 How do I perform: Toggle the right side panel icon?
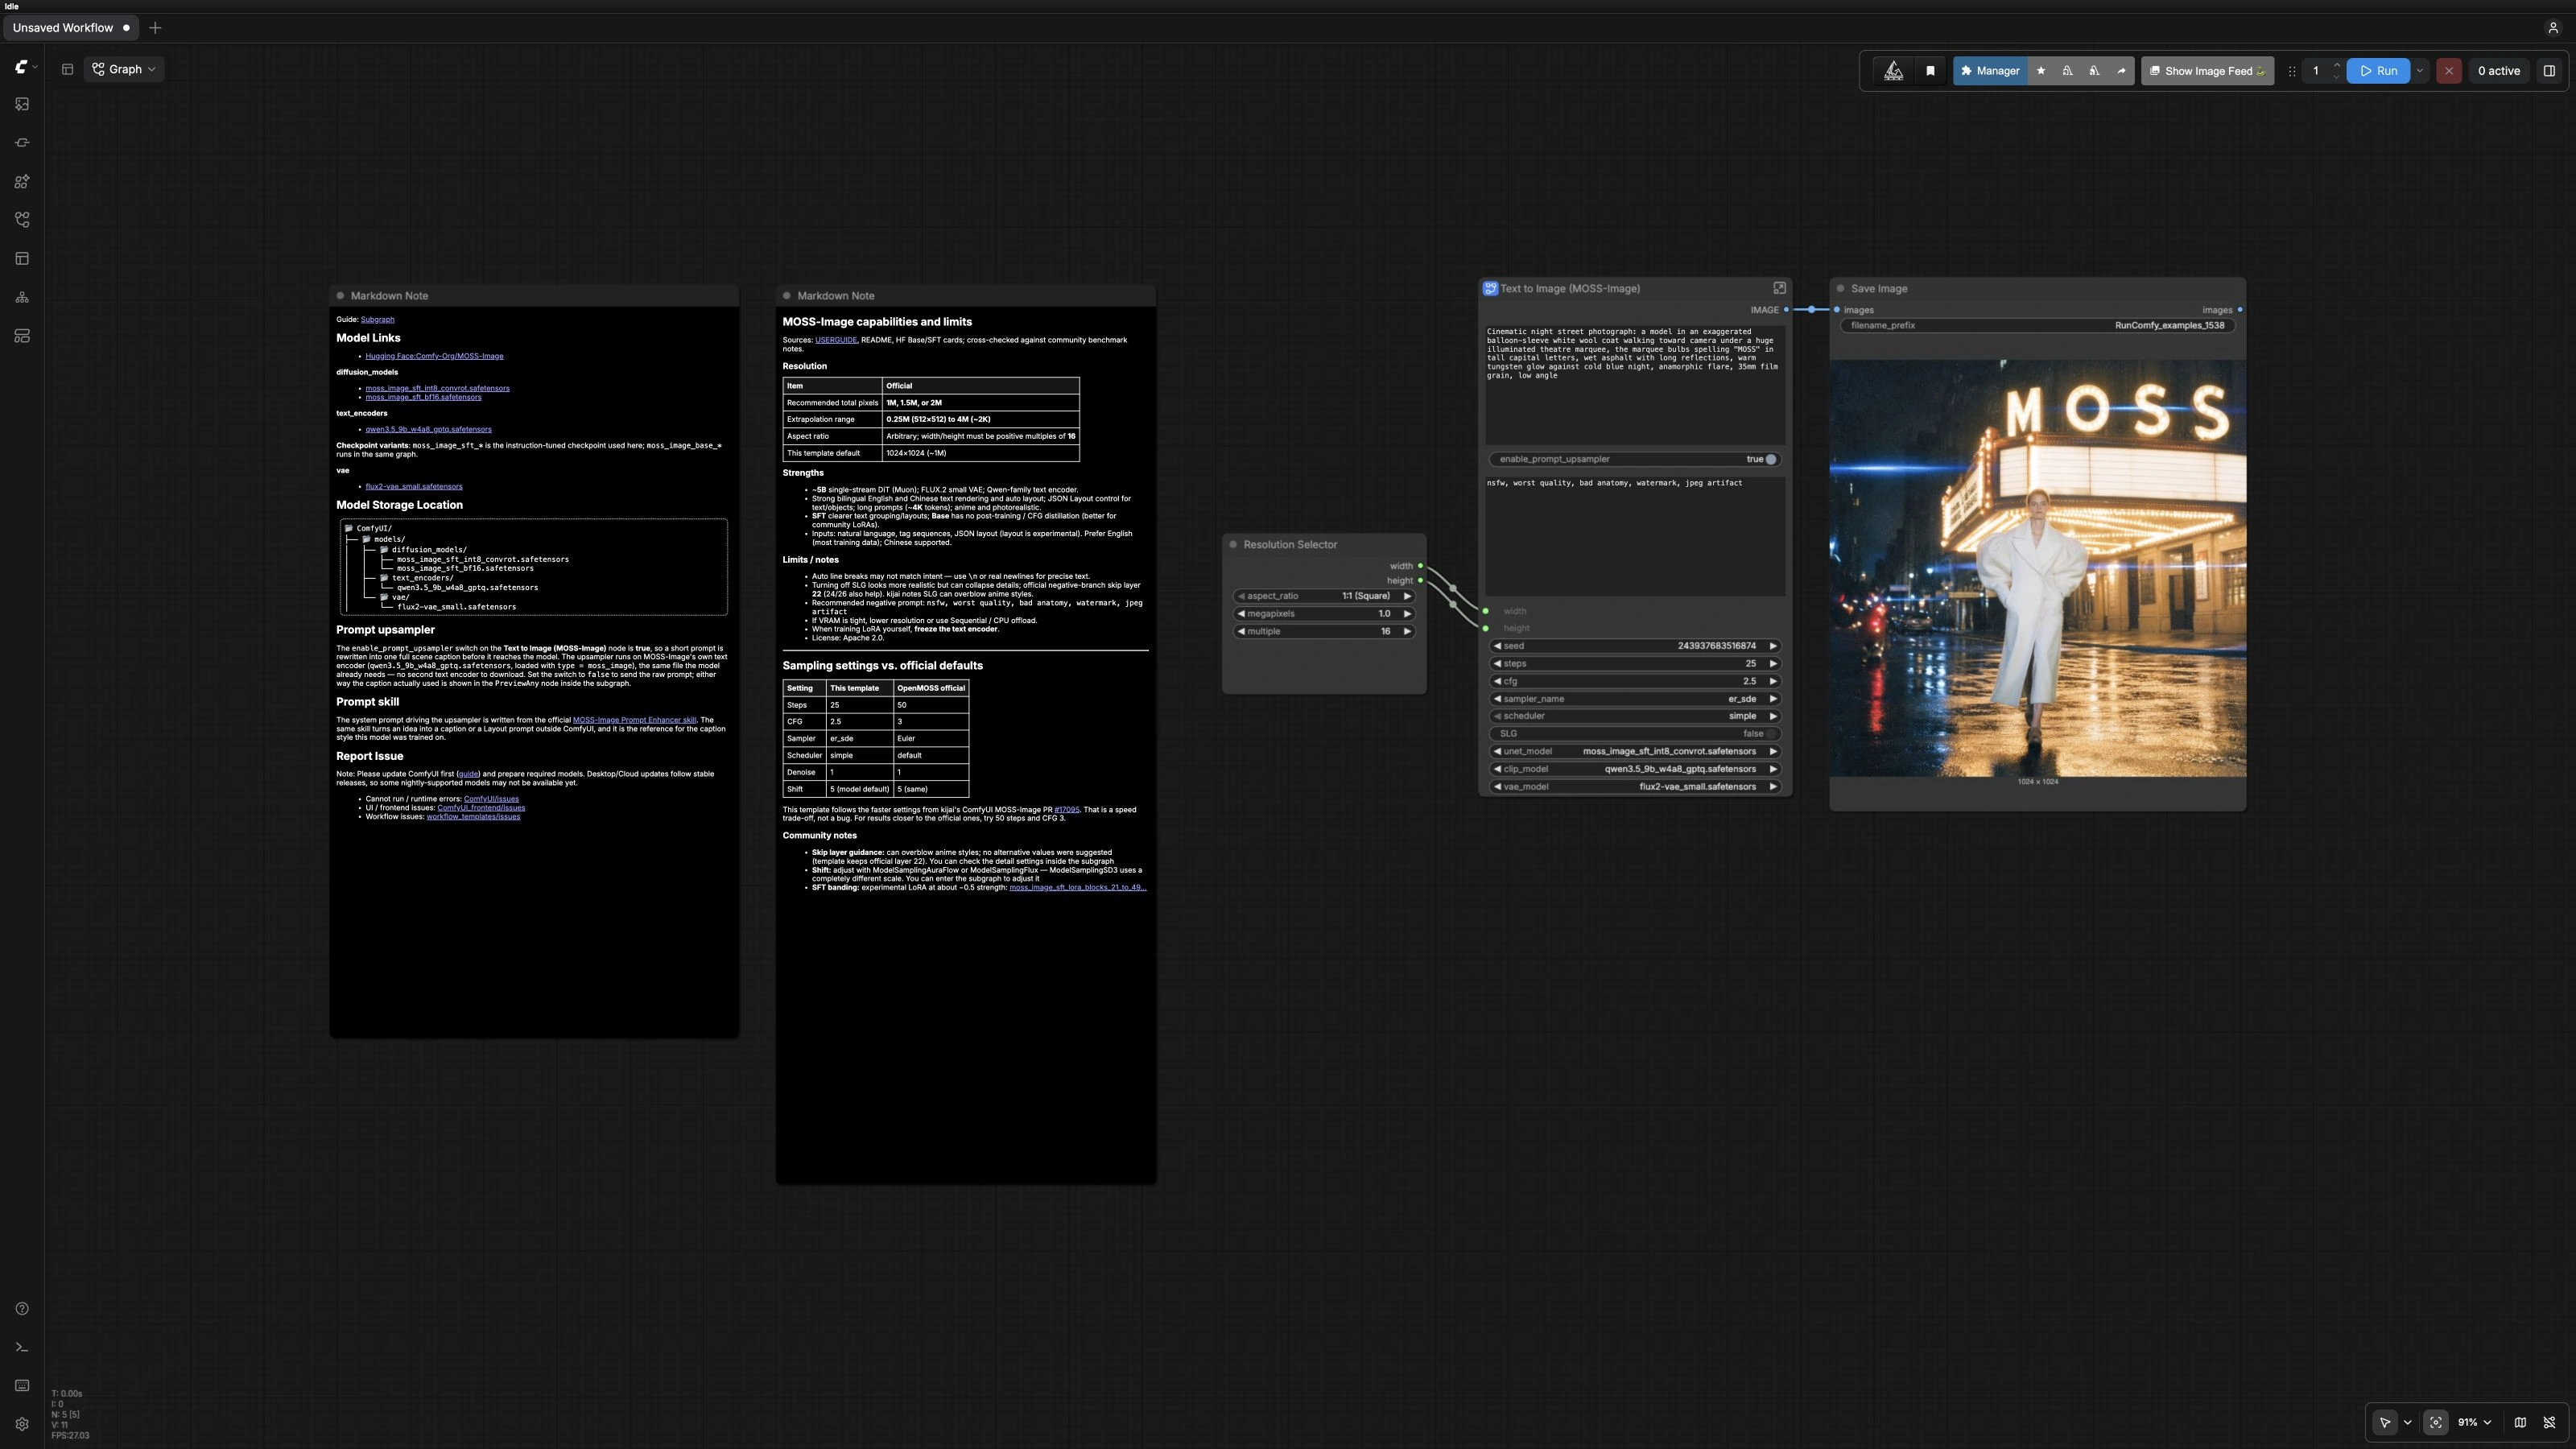tap(2549, 71)
